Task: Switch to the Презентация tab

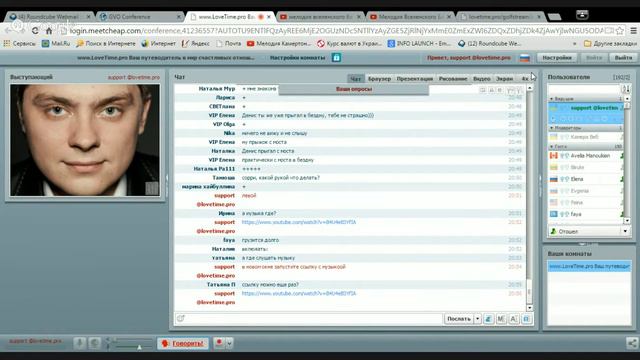Action: coord(415,78)
